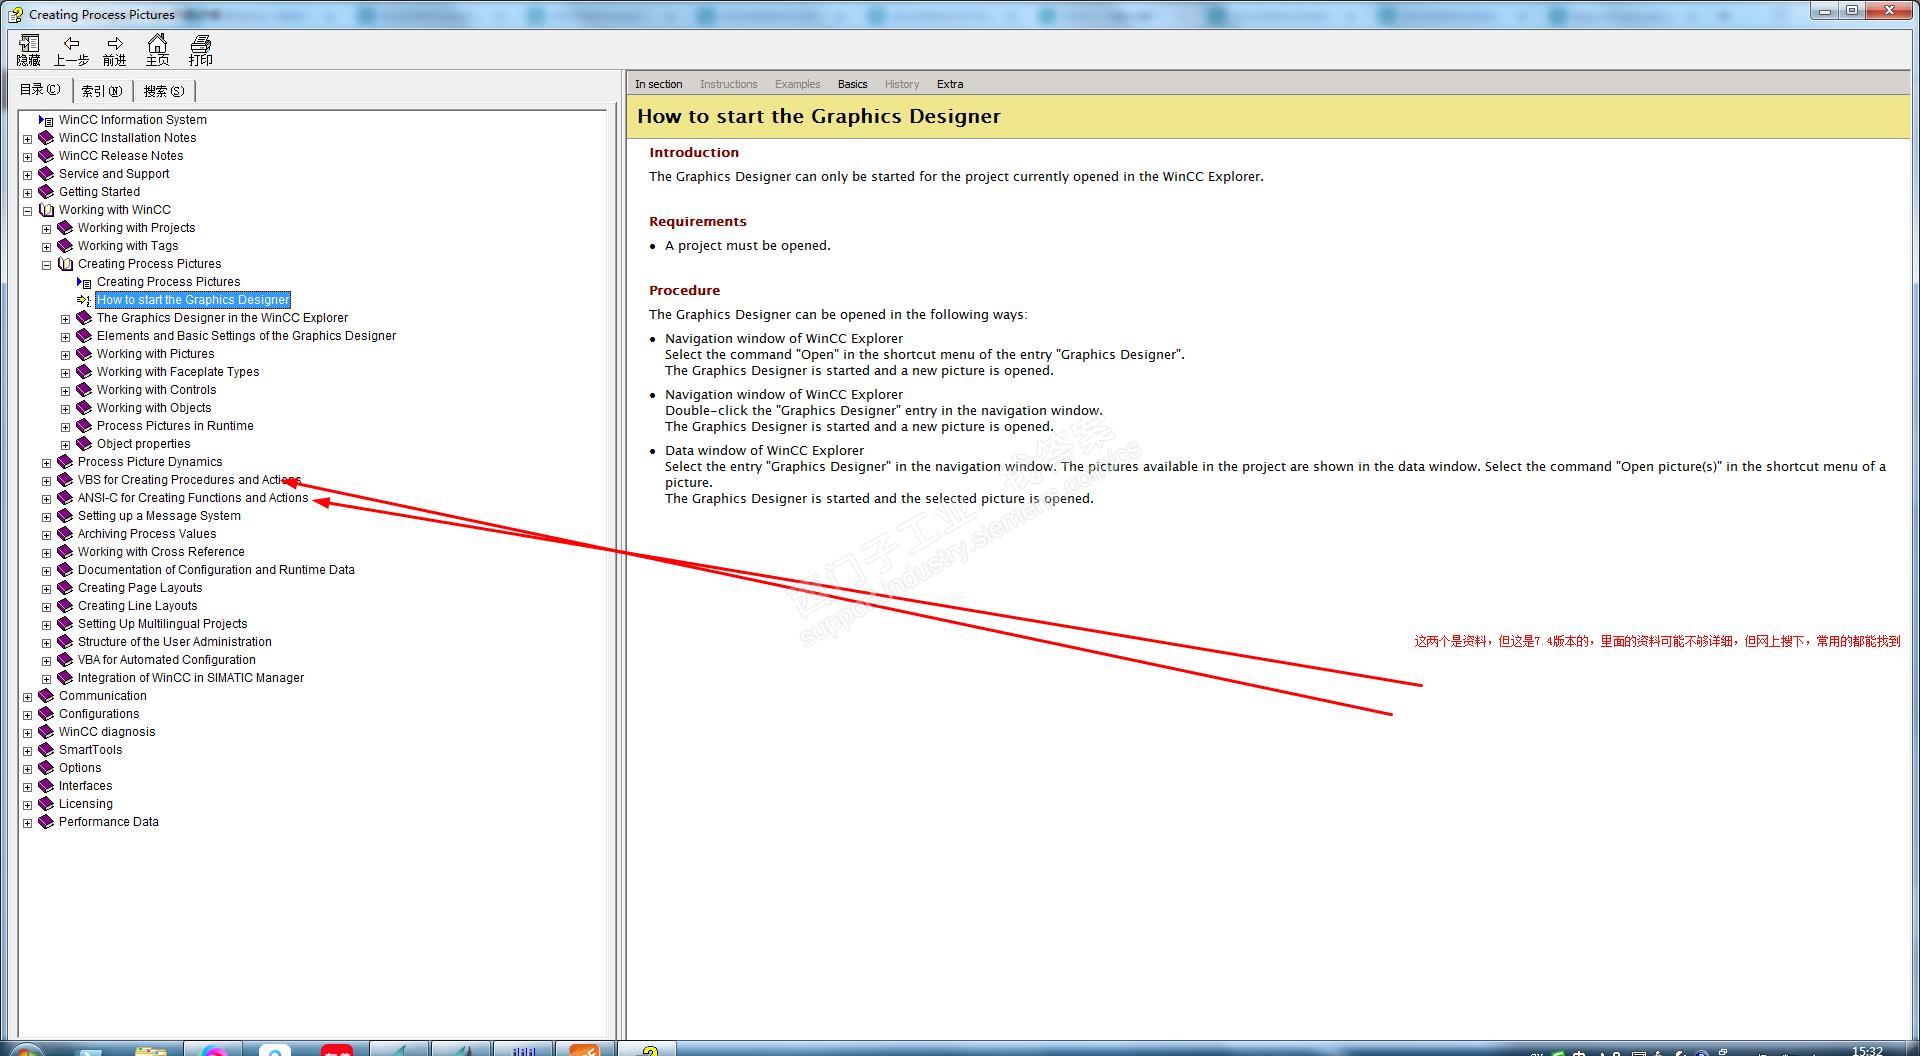The width and height of the screenshot is (1920, 1056).
Task: Click the book icon beside Licensing
Action: click(x=46, y=804)
